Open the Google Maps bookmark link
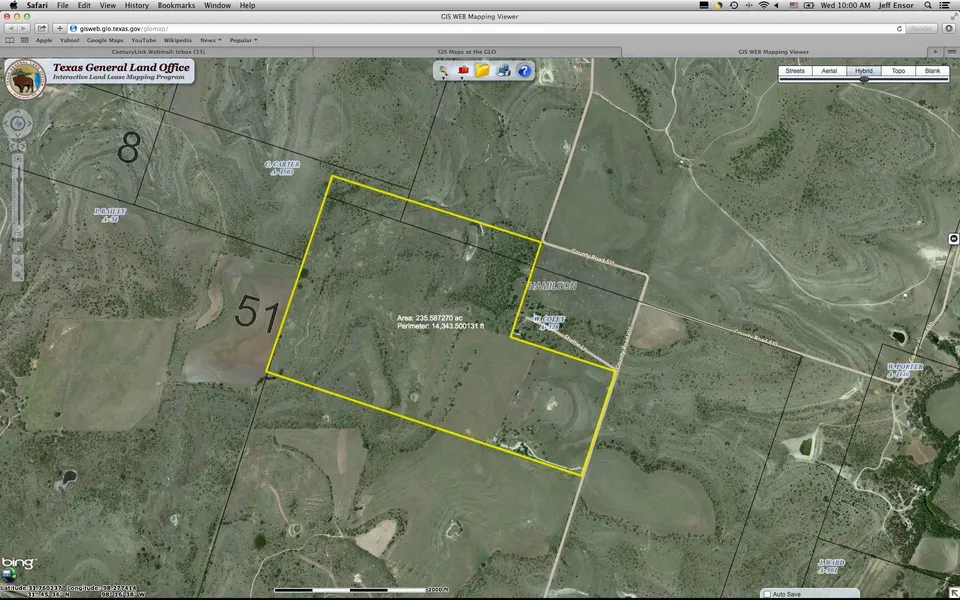 coord(105,40)
